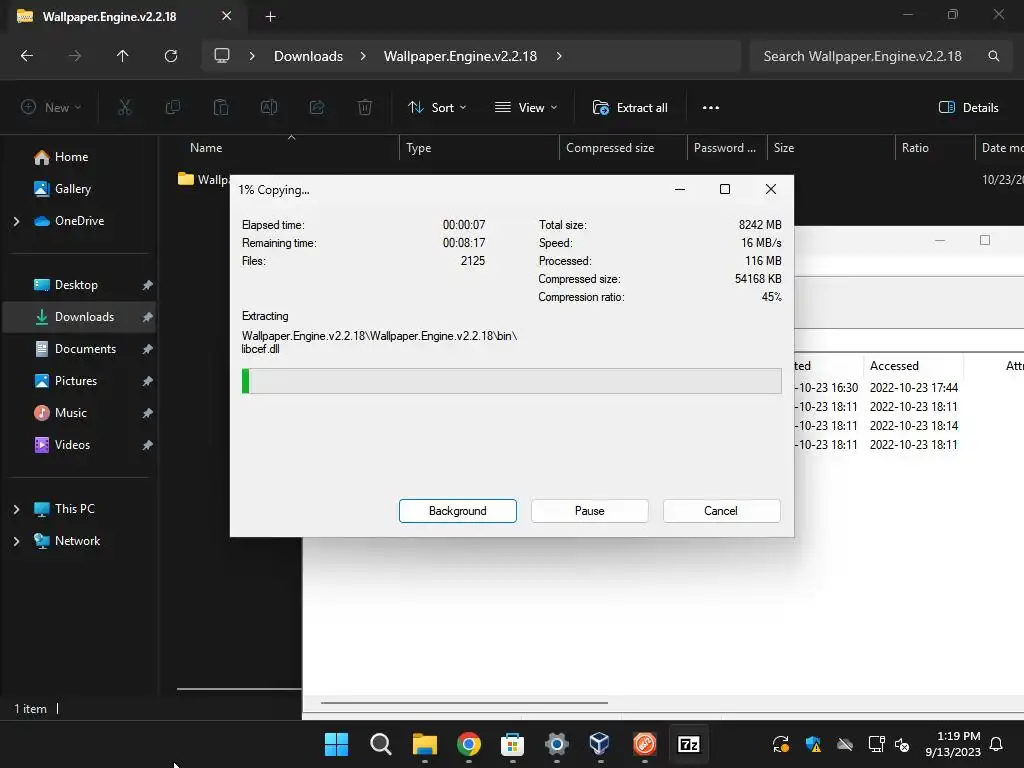The height and width of the screenshot is (768, 1024).
Task: Expand the chevron after the Wallpaper.Engine.v2.2.18 breadcrumb
Action: click(x=559, y=56)
